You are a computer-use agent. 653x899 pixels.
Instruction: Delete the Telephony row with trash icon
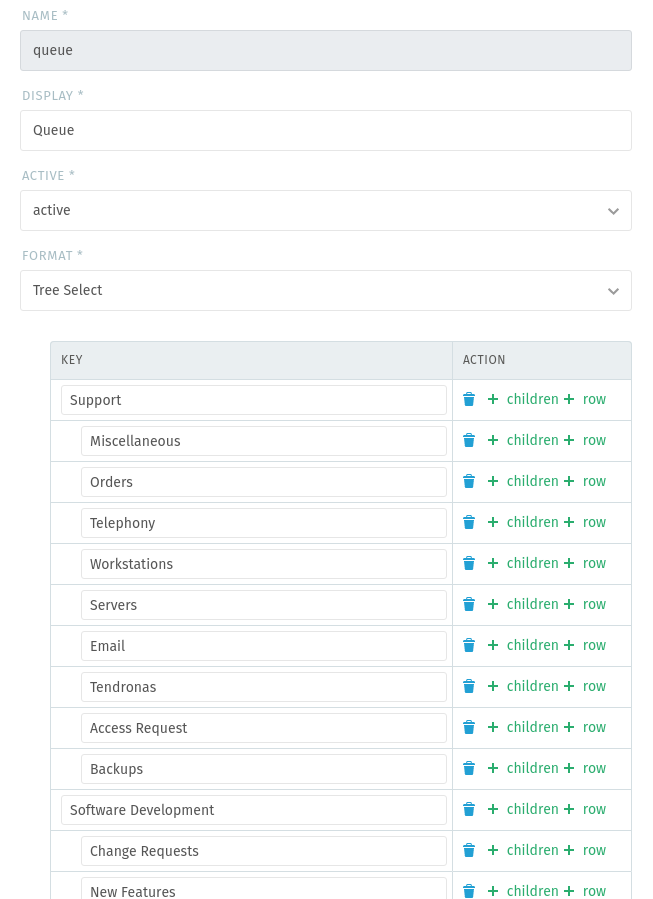click(x=469, y=522)
